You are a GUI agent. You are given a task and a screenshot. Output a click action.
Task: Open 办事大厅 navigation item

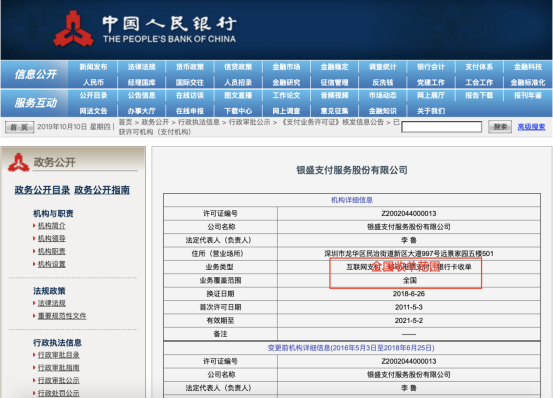[141, 111]
